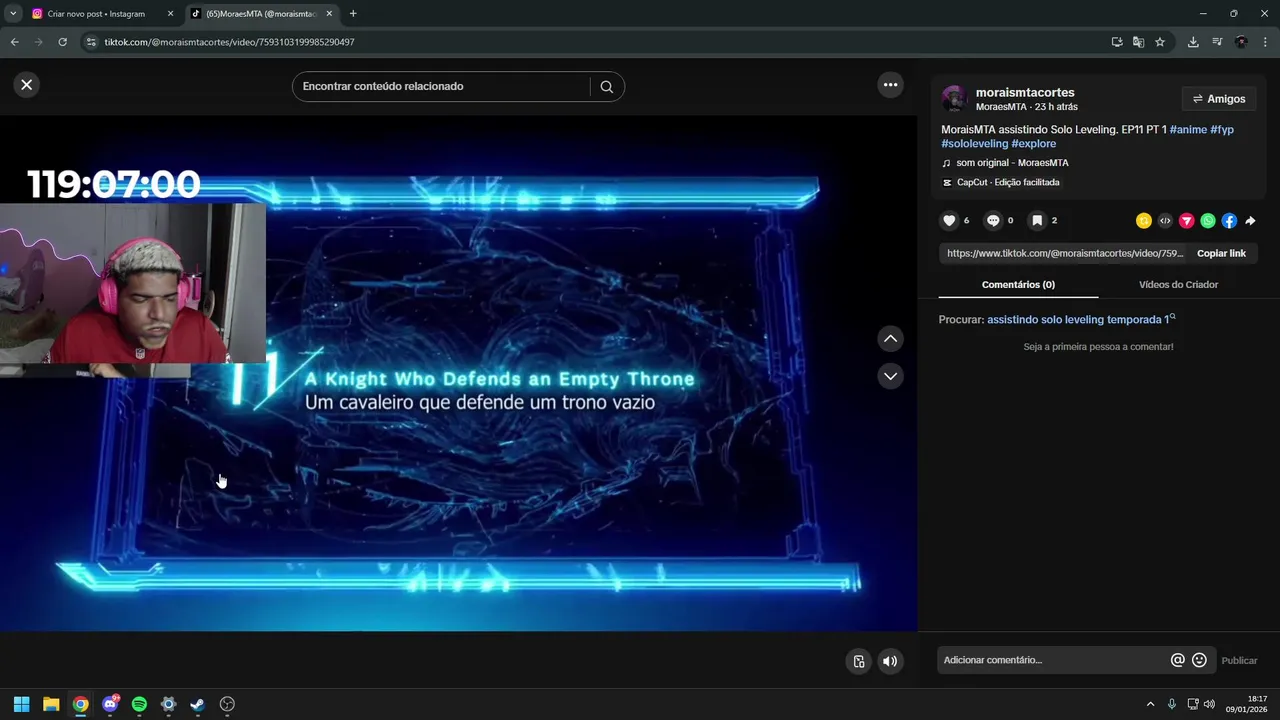
Task: Repost the video with yellow icon
Action: pyautogui.click(x=1144, y=221)
